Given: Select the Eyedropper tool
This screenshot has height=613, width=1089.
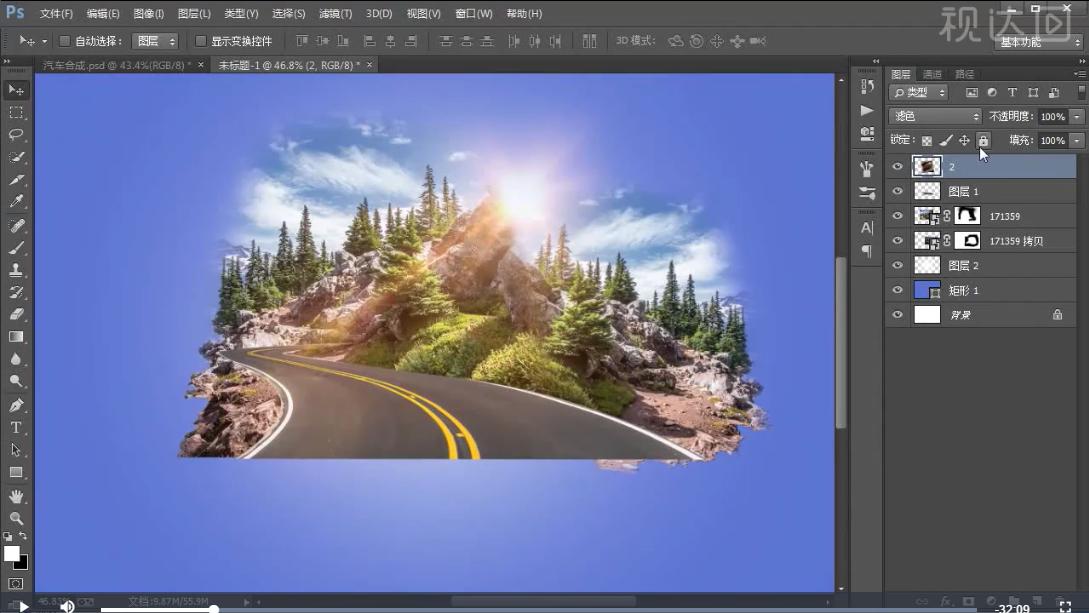Looking at the screenshot, I should click(16, 203).
